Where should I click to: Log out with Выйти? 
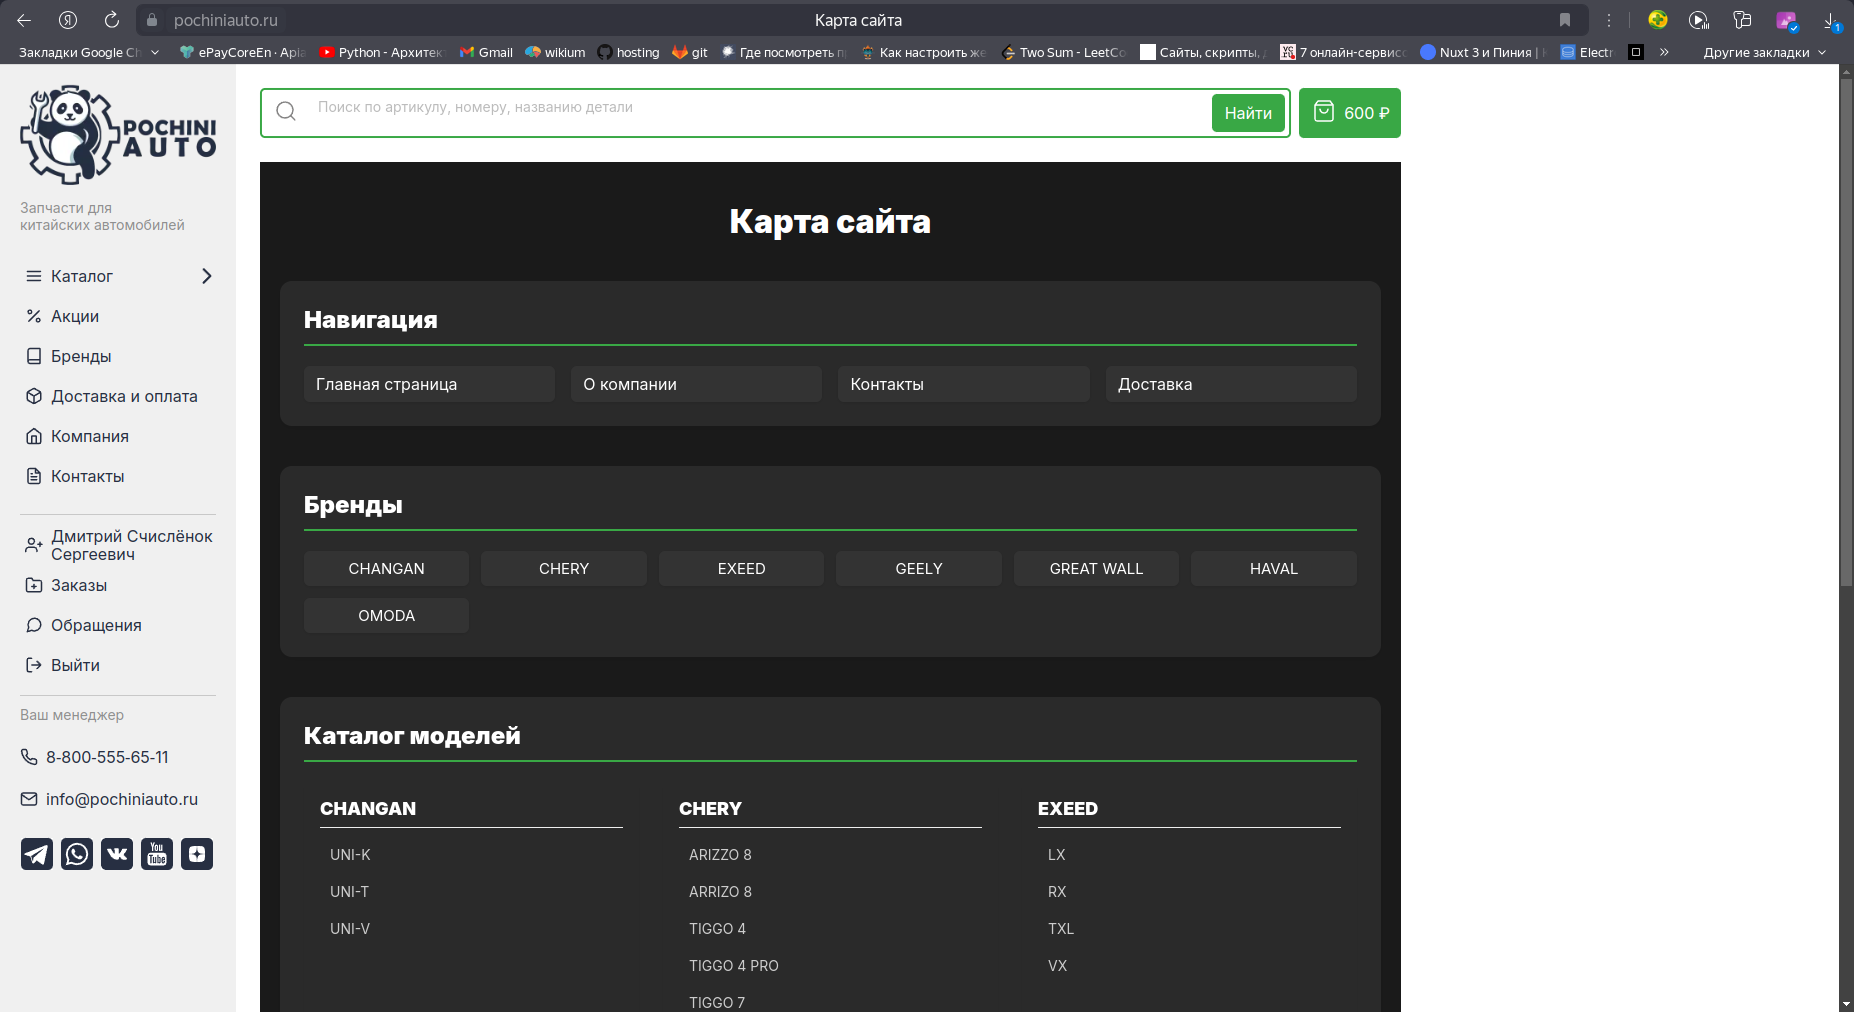click(75, 665)
